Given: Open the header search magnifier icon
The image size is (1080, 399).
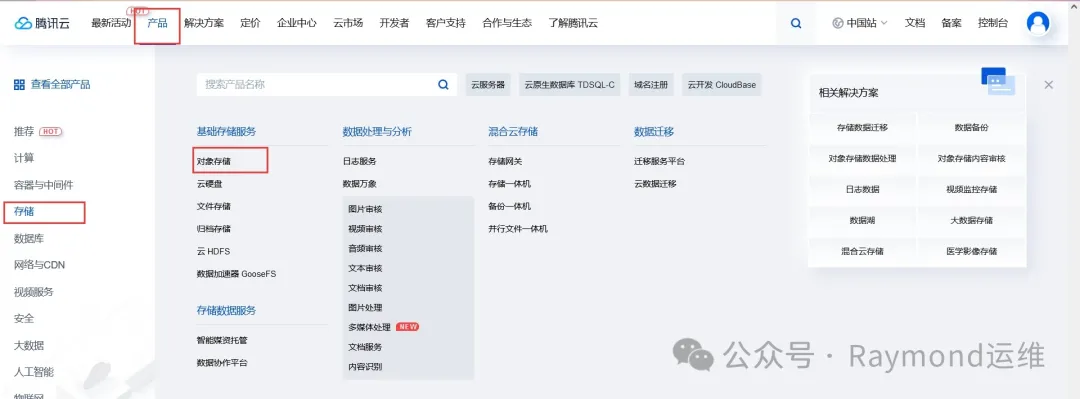Looking at the screenshot, I should pos(796,23).
